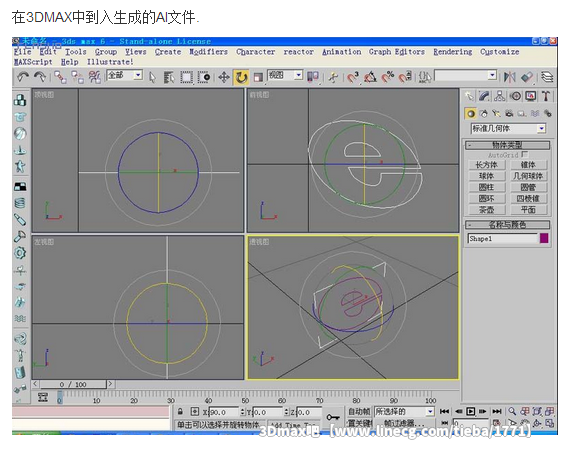Switch to the Create command panel tab
The width and height of the screenshot is (571, 450).
[469, 96]
